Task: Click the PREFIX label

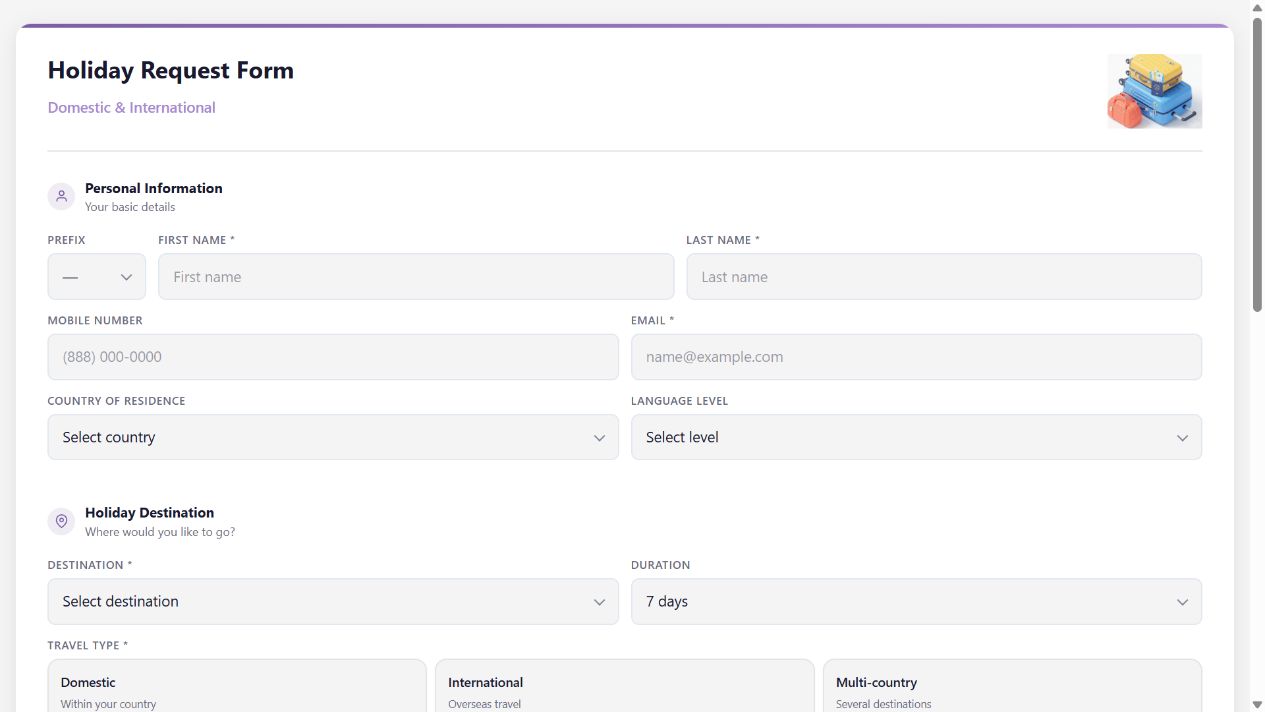Action: tap(67, 240)
